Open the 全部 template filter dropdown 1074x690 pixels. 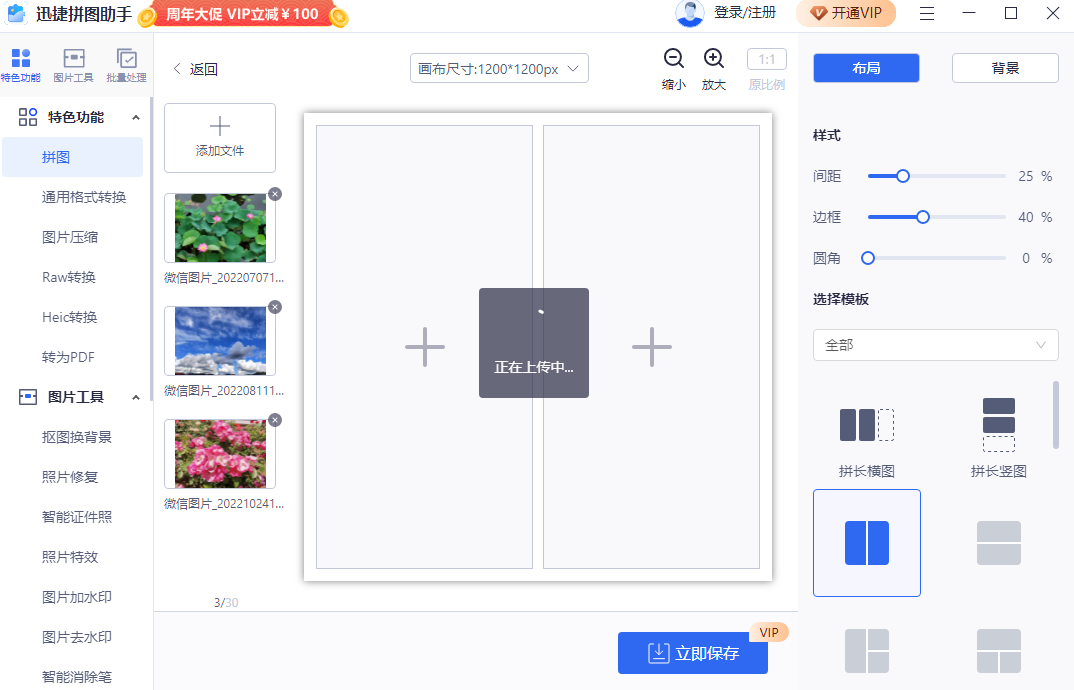[x=935, y=344]
